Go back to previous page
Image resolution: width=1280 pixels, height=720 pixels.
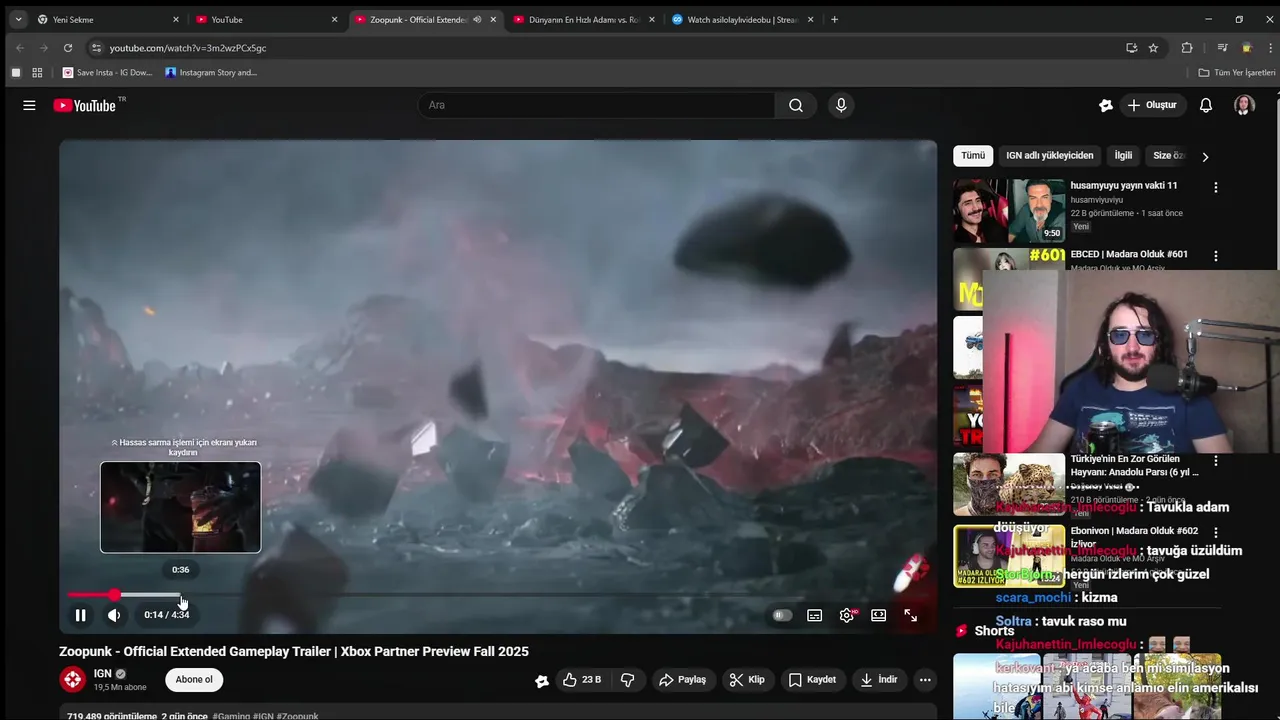pos(20,48)
